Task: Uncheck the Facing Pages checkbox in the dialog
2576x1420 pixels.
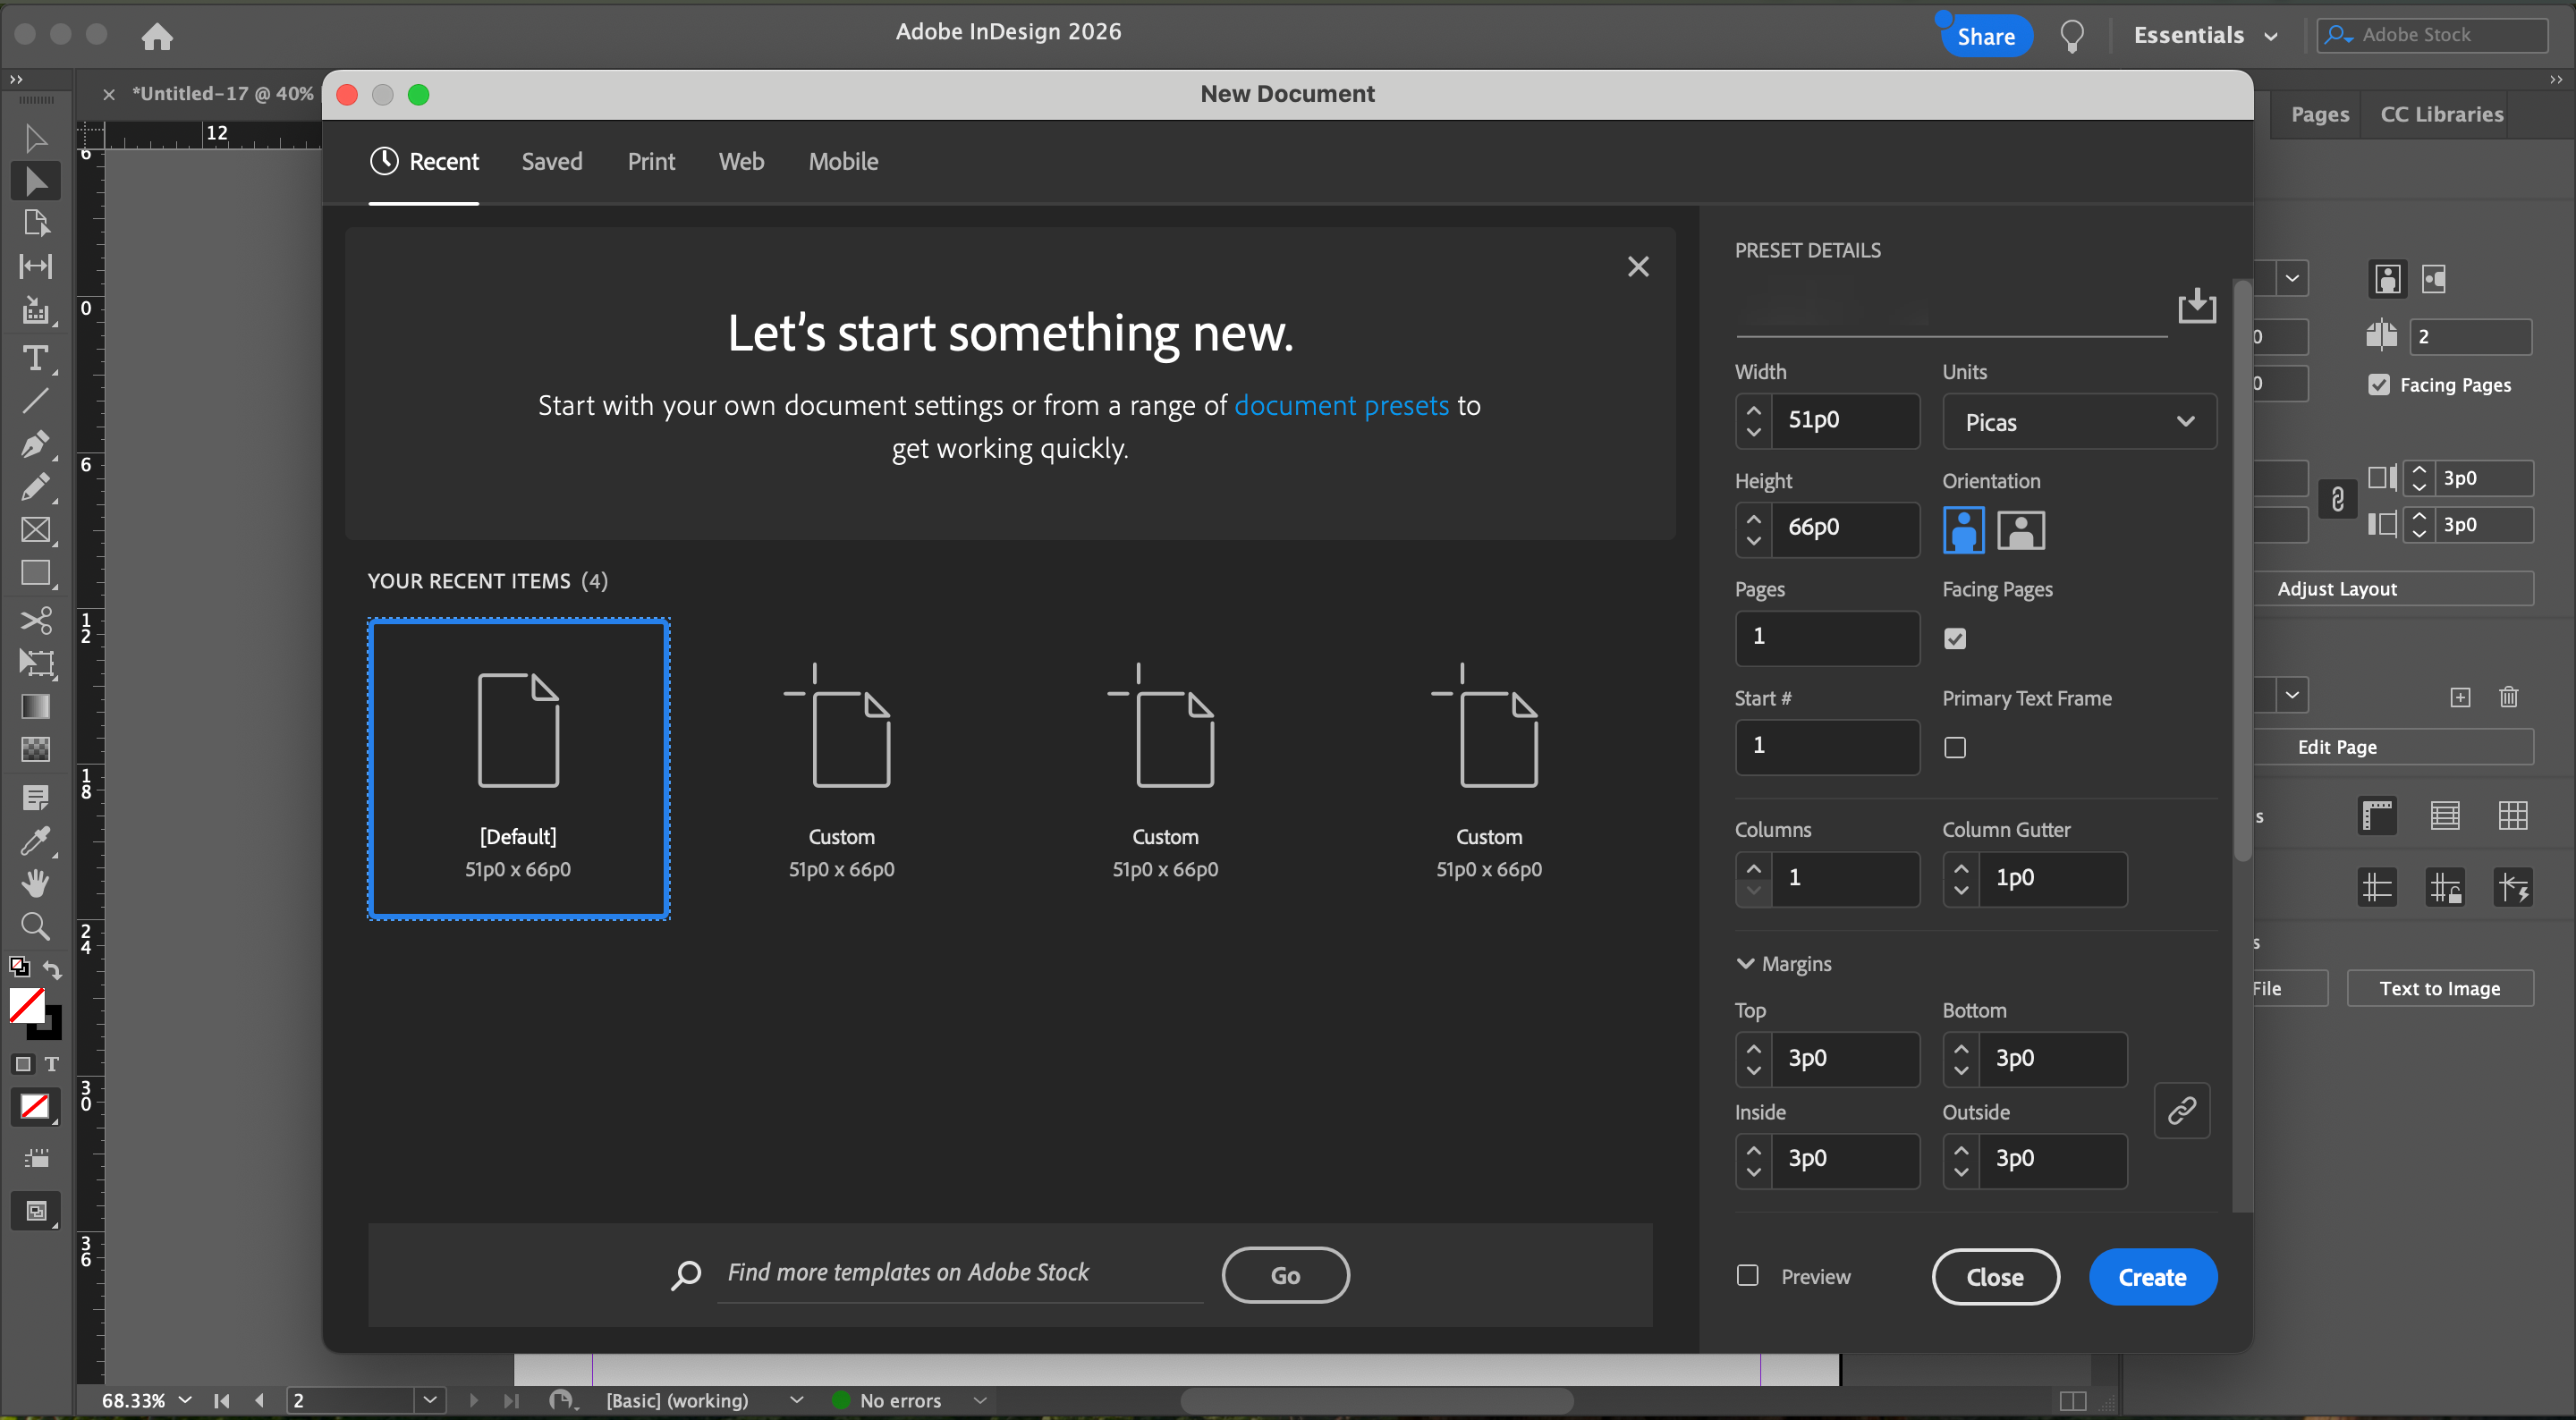Action: [1954, 638]
